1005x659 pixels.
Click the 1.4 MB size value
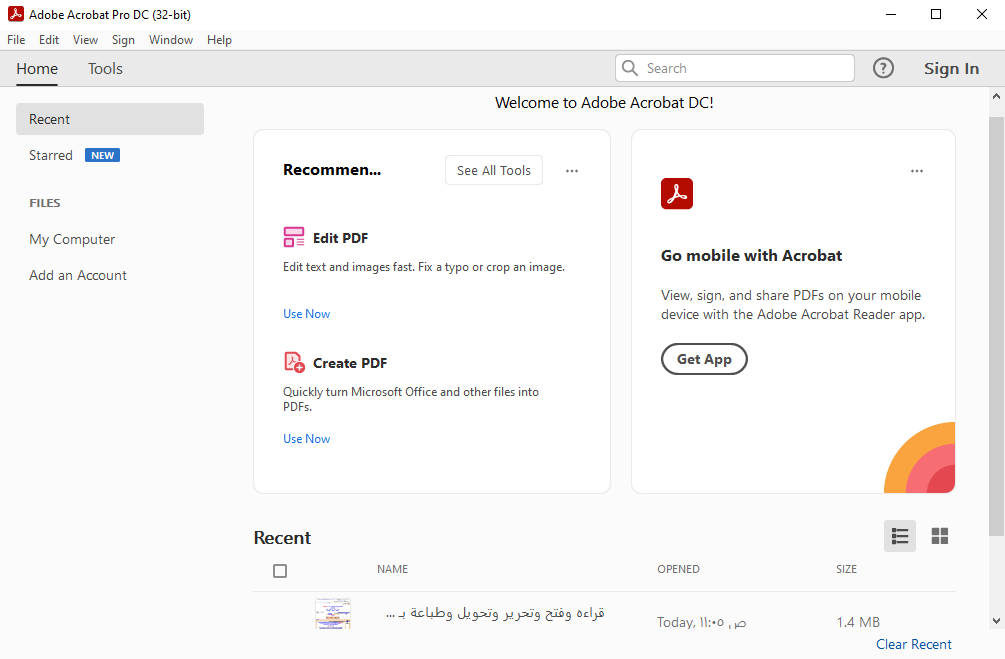tap(858, 622)
